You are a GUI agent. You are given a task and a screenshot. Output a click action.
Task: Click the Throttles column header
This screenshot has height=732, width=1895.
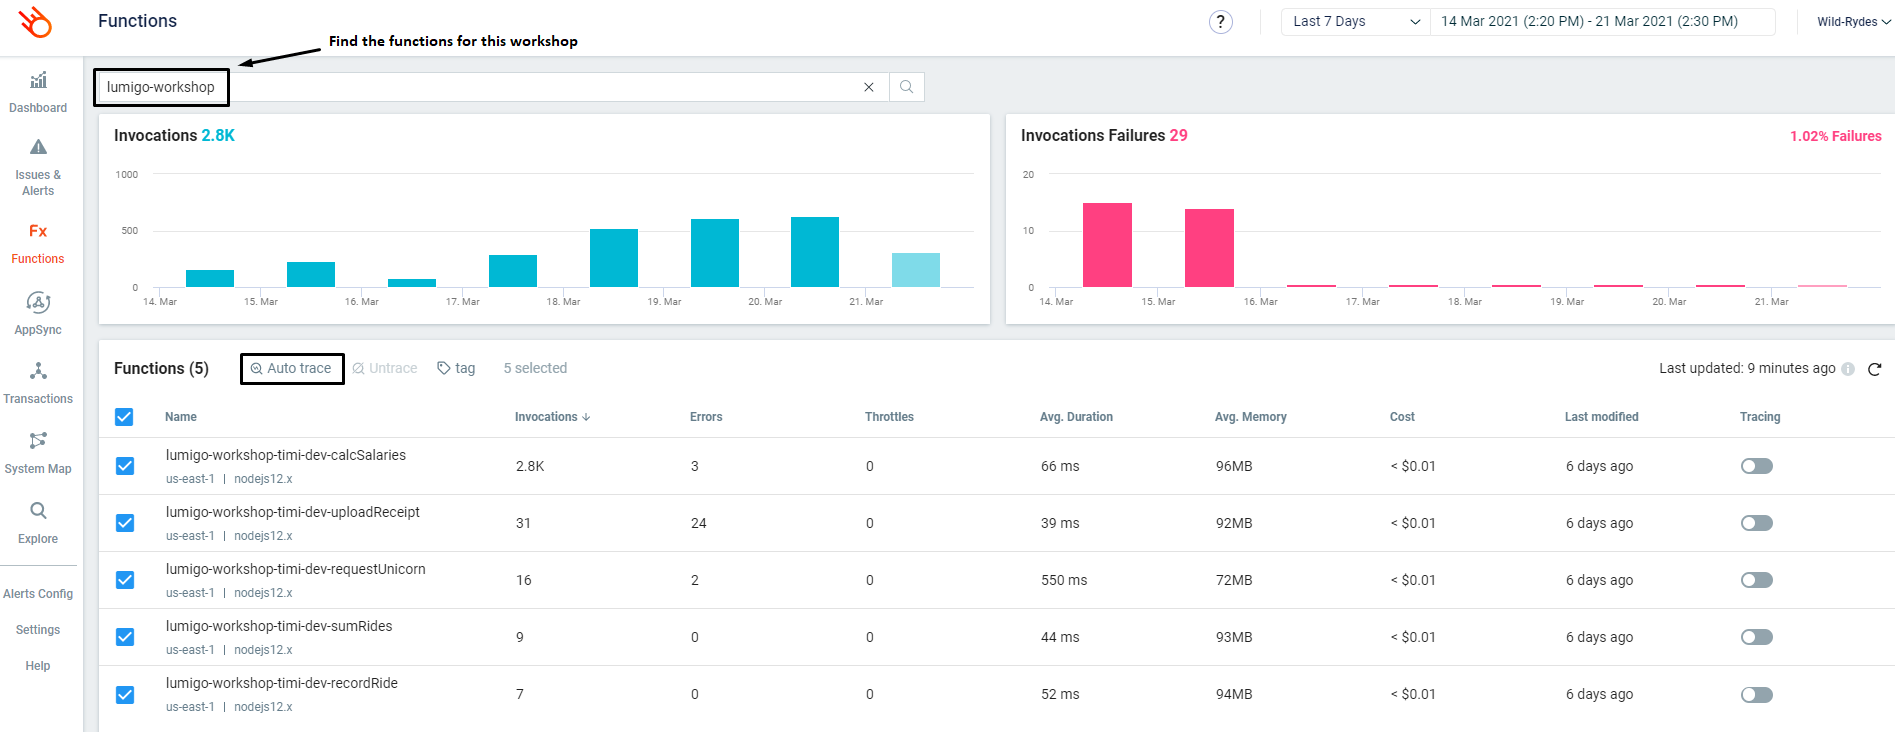[889, 417]
